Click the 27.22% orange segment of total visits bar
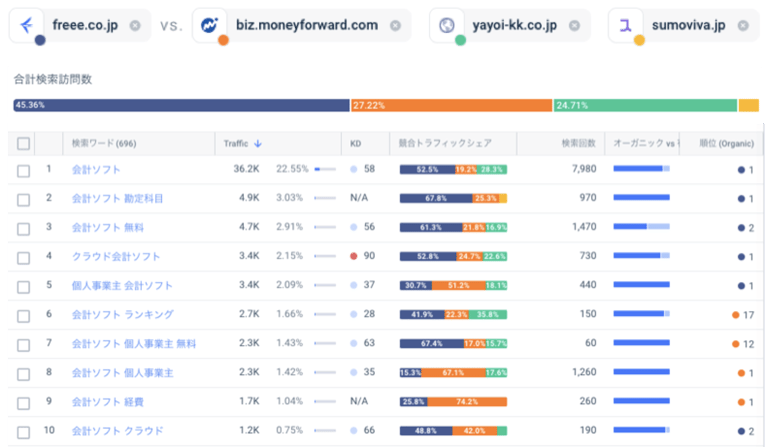765x447 pixels. point(451,105)
